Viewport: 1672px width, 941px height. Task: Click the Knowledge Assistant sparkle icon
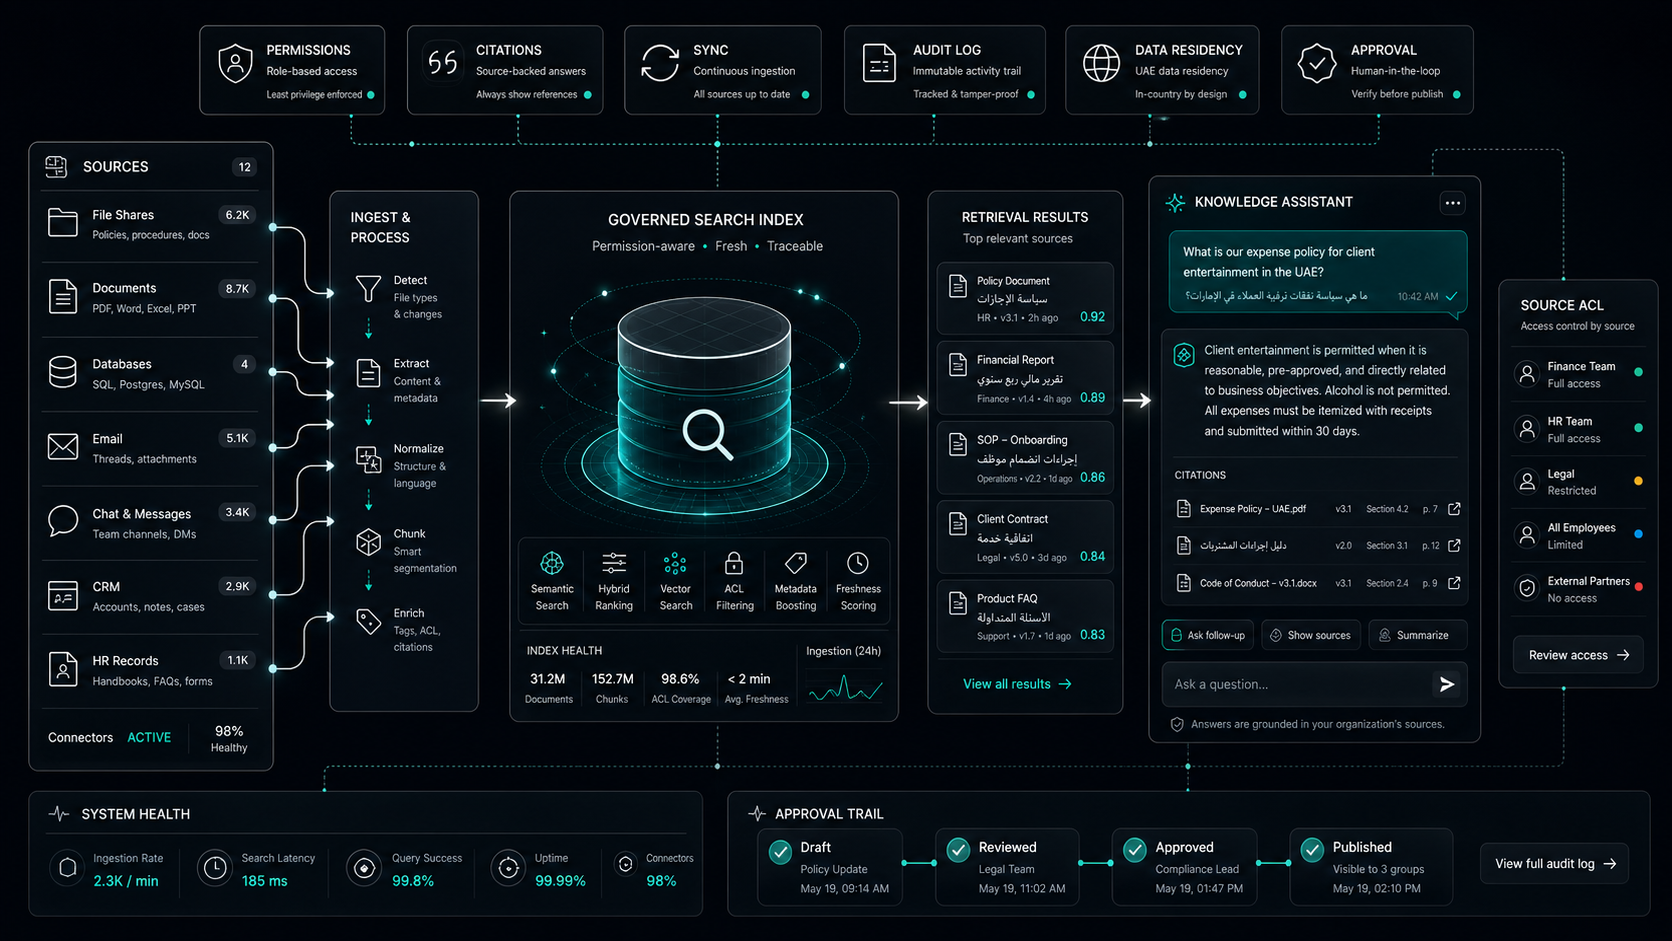coord(1175,202)
